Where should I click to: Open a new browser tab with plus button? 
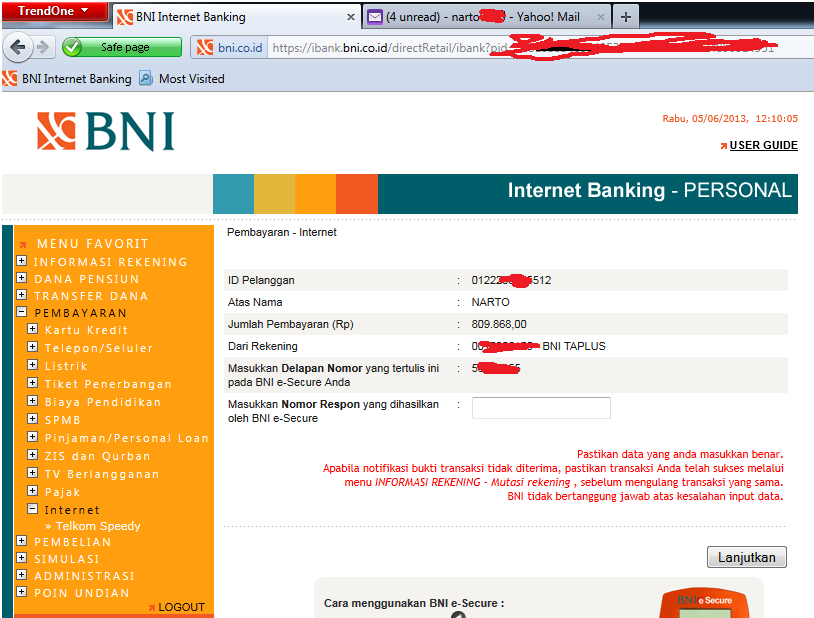click(626, 17)
